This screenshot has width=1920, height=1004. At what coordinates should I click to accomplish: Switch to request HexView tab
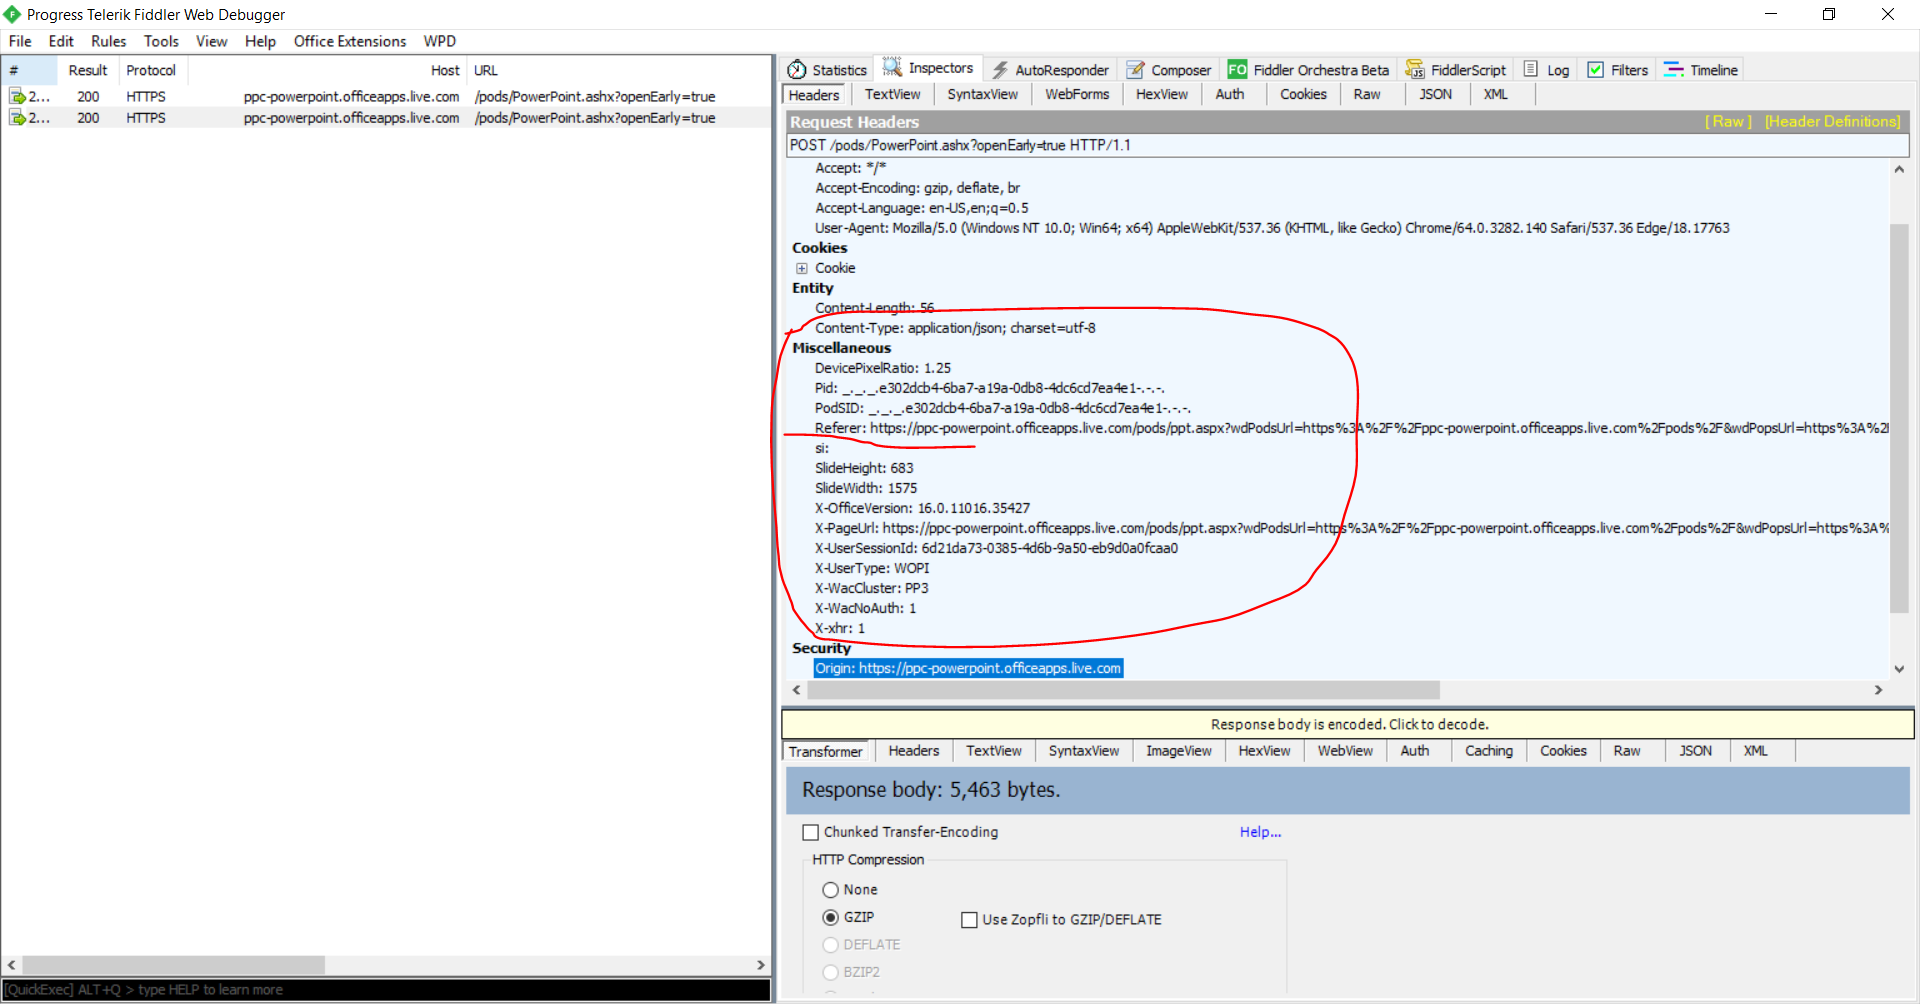click(1162, 94)
